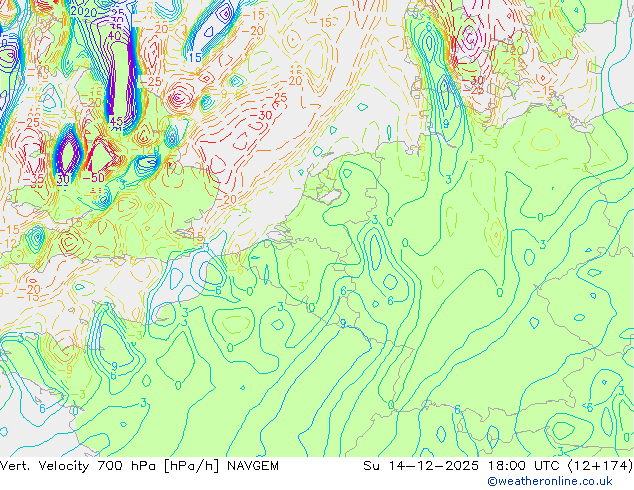Click the magenta '-50' contour label
The width and height of the screenshot is (634, 490).
coord(93,178)
